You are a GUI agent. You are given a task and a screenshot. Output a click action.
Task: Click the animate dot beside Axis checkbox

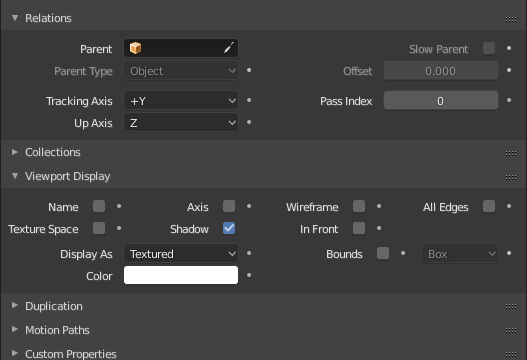249,206
